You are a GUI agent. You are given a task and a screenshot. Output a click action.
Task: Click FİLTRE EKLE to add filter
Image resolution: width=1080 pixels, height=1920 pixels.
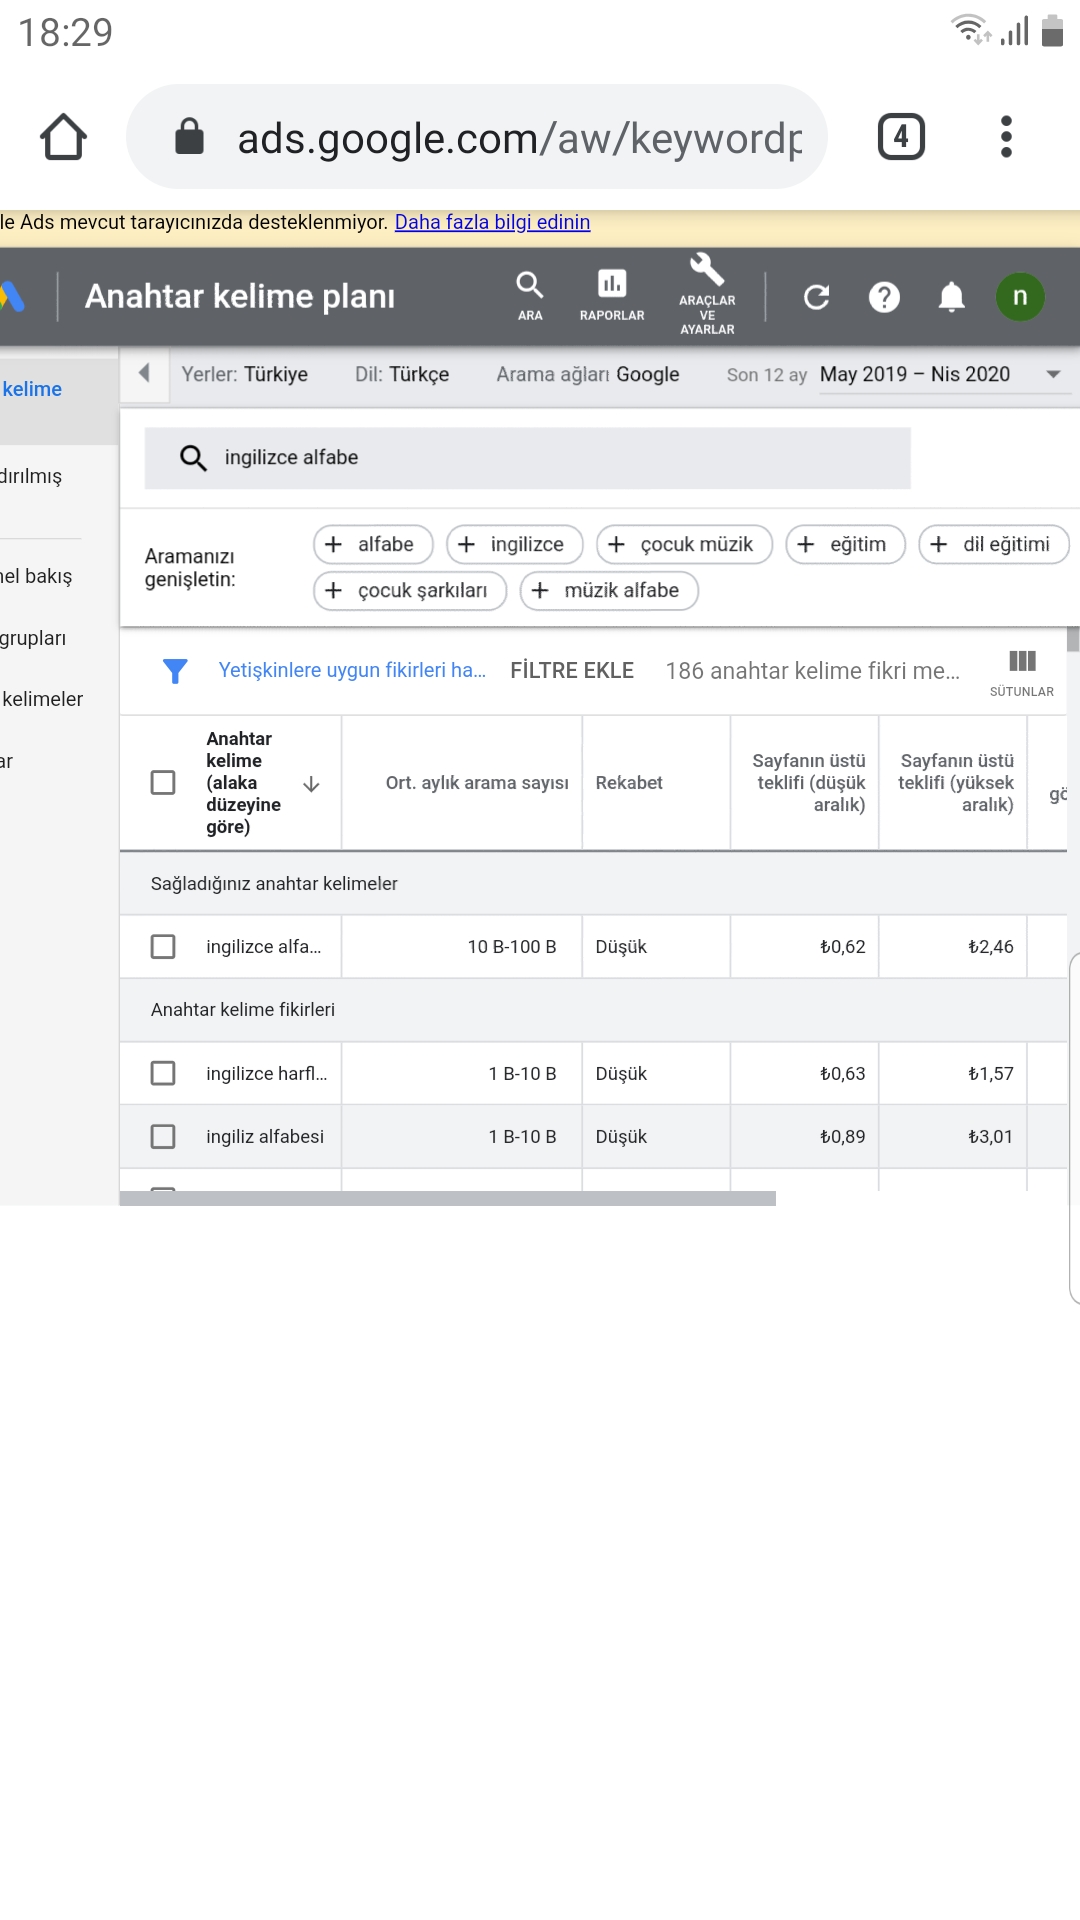(x=572, y=671)
